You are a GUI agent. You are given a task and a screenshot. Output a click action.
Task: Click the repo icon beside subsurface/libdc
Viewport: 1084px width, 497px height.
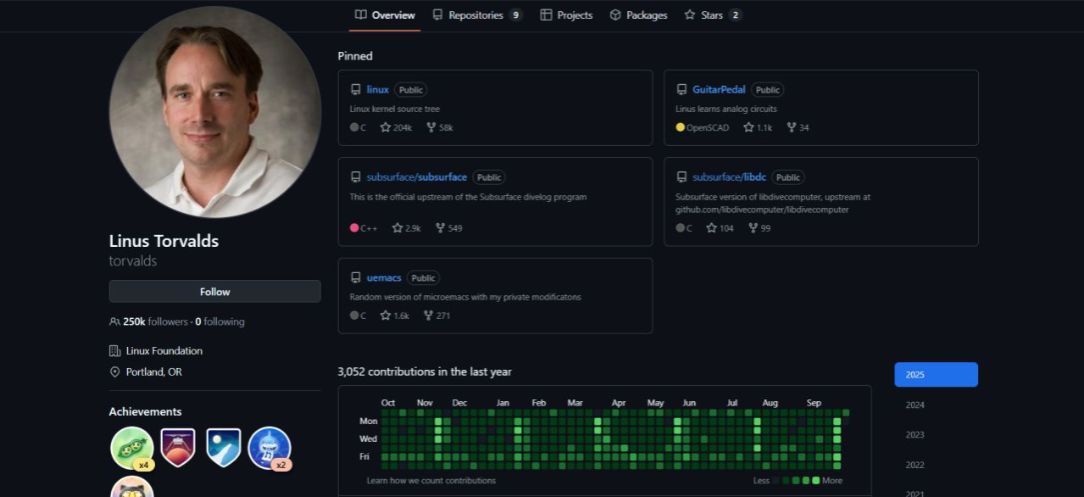(682, 178)
